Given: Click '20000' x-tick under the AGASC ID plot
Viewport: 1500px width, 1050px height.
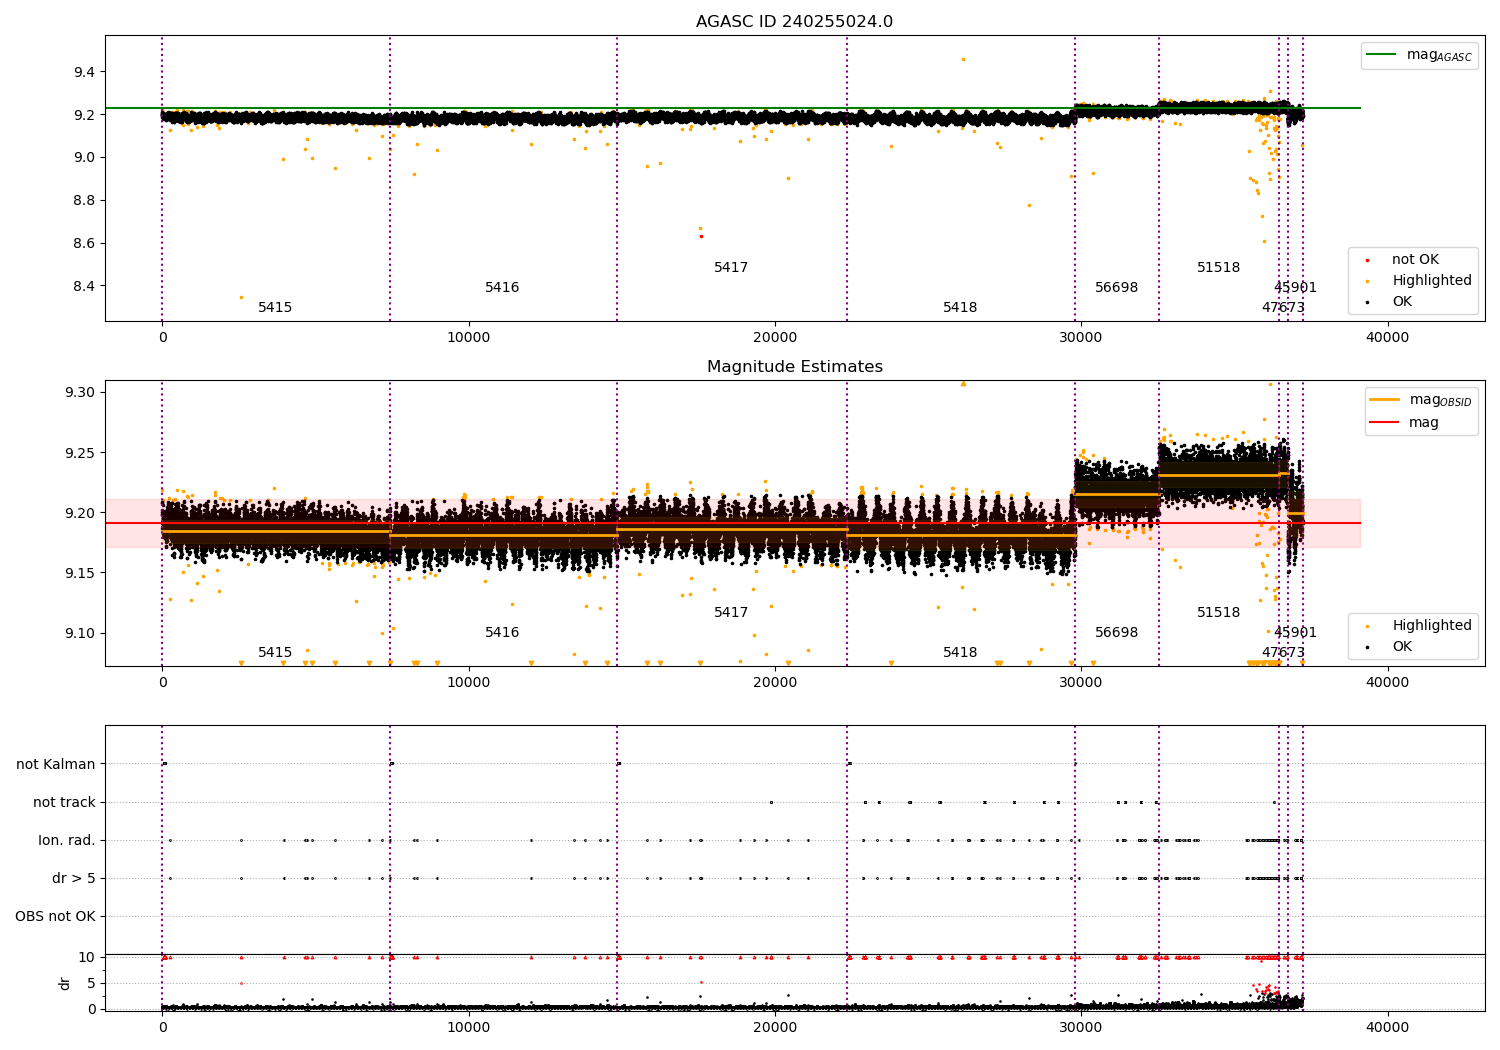Looking at the screenshot, I should tap(775, 338).
